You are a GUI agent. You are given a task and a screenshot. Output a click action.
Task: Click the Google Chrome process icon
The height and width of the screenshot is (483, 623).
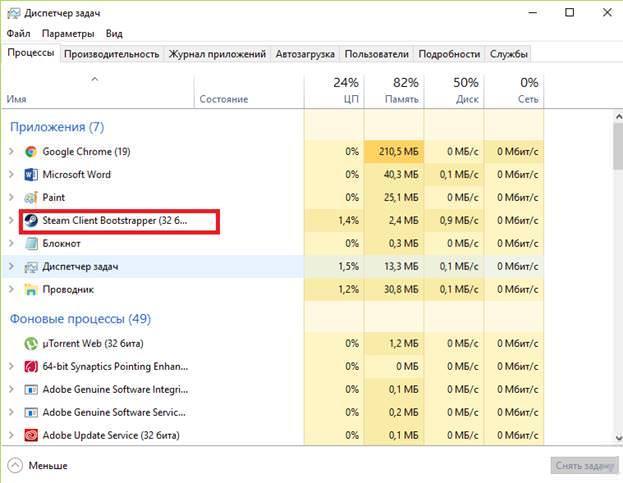pyautogui.click(x=31, y=152)
